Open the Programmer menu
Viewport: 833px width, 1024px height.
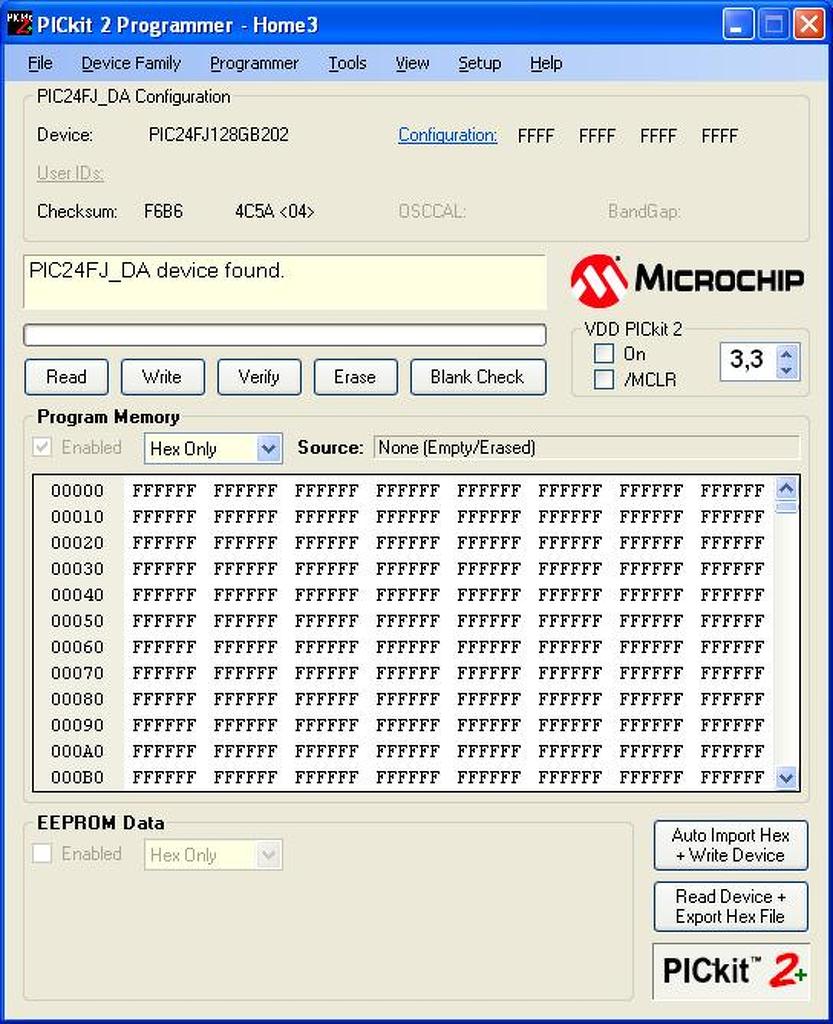tap(254, 63)
